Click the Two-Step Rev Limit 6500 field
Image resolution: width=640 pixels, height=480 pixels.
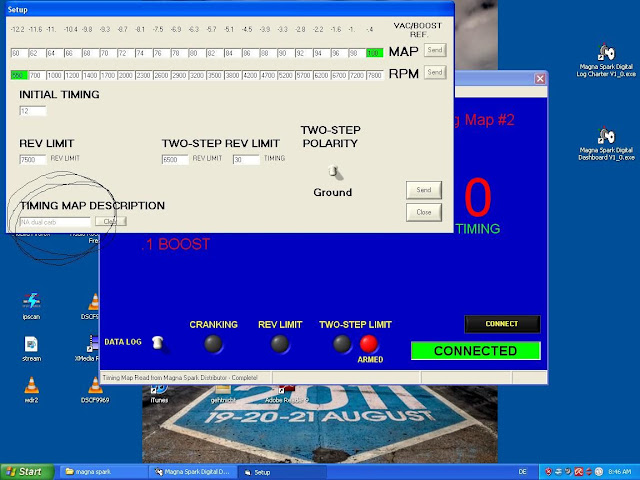pos(175,160)
